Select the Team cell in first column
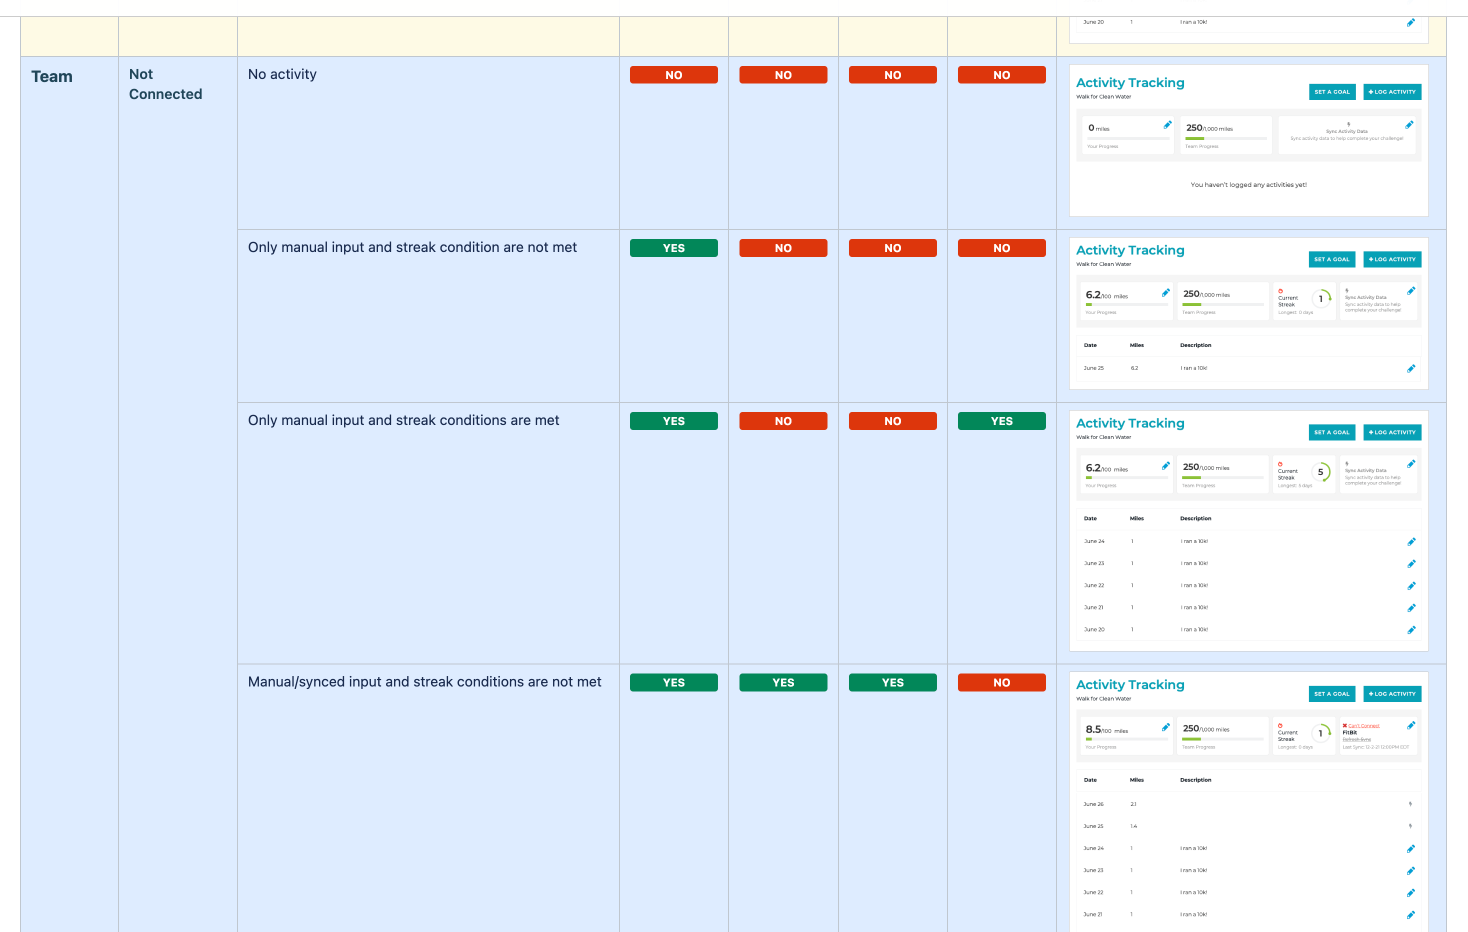The height and width of the screenshot is (932, 1468). coord(52,77)
